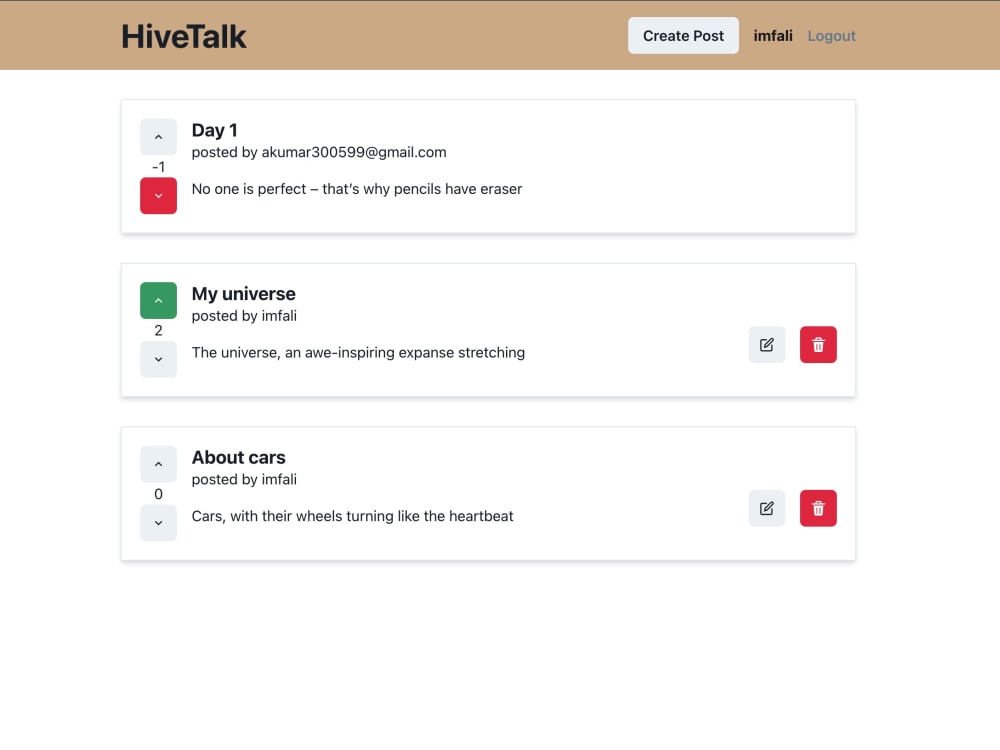Delete the "My universe" post

click(818, 345)
